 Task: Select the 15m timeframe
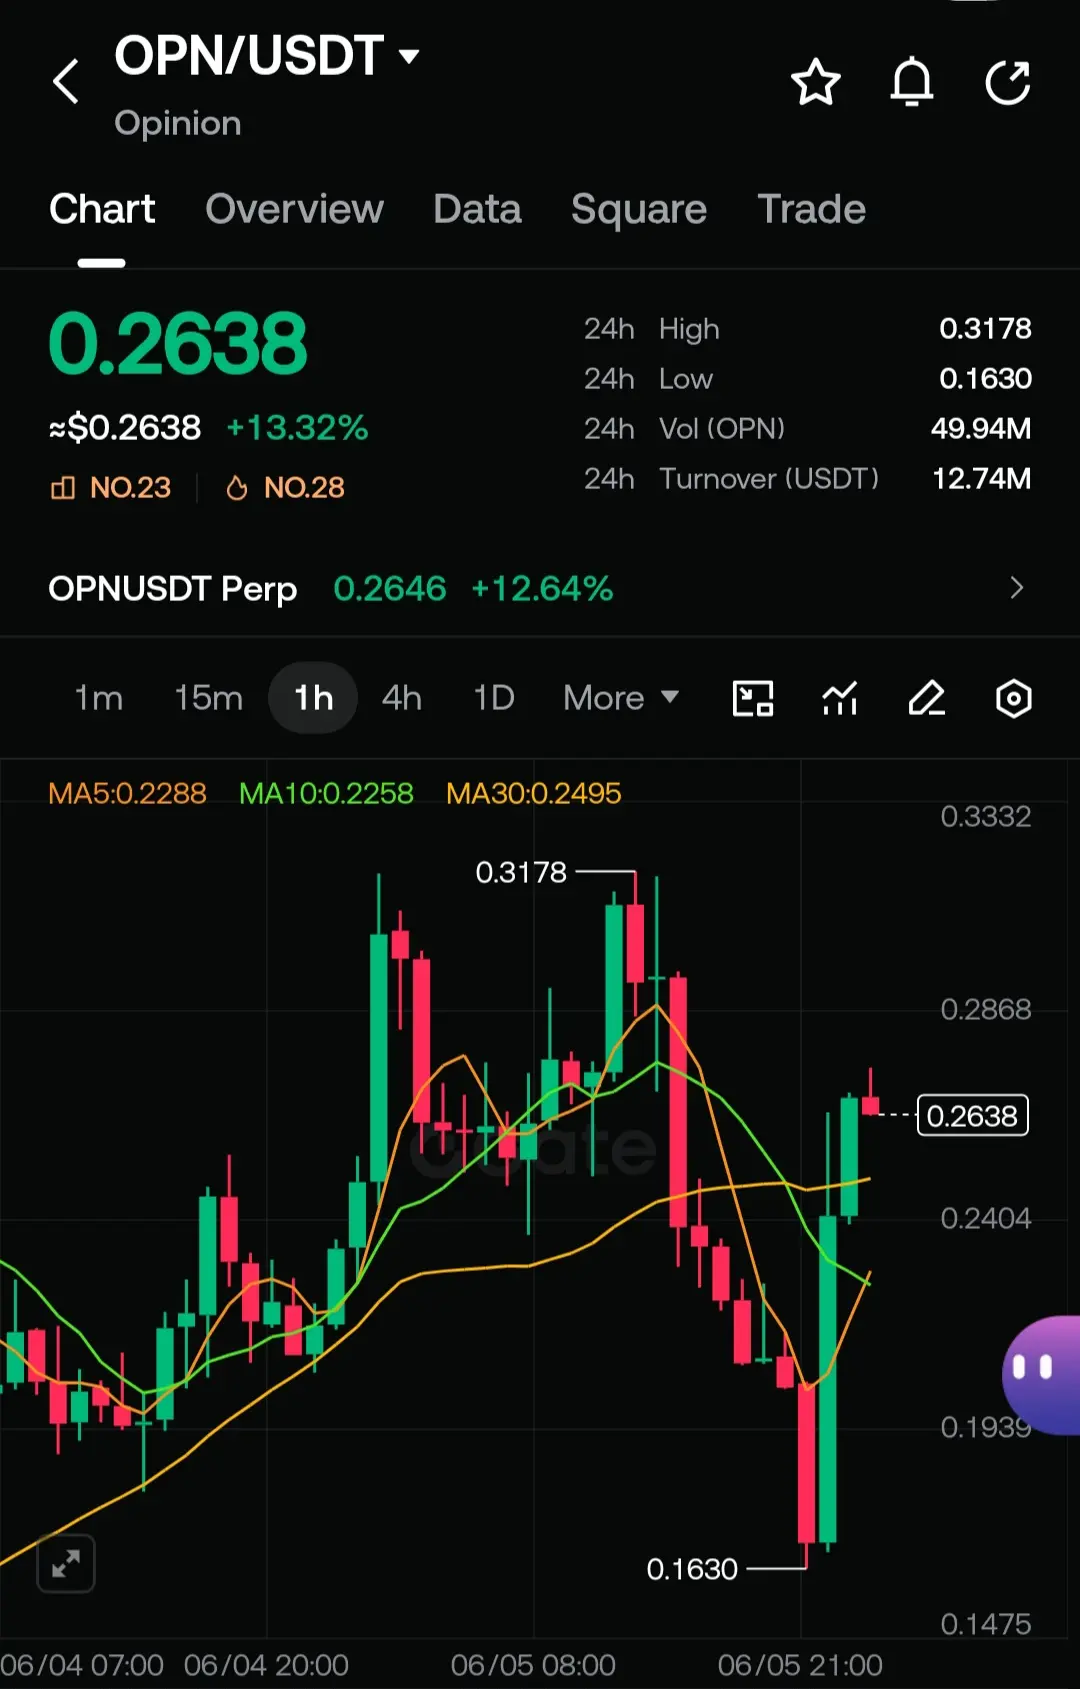click(208, 698)
